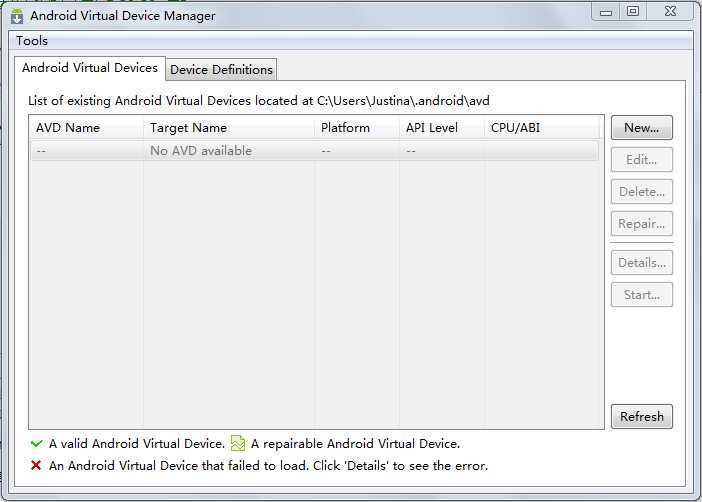
Task: Sort by the Target Name column header
Action: click(x=229, y=128)
